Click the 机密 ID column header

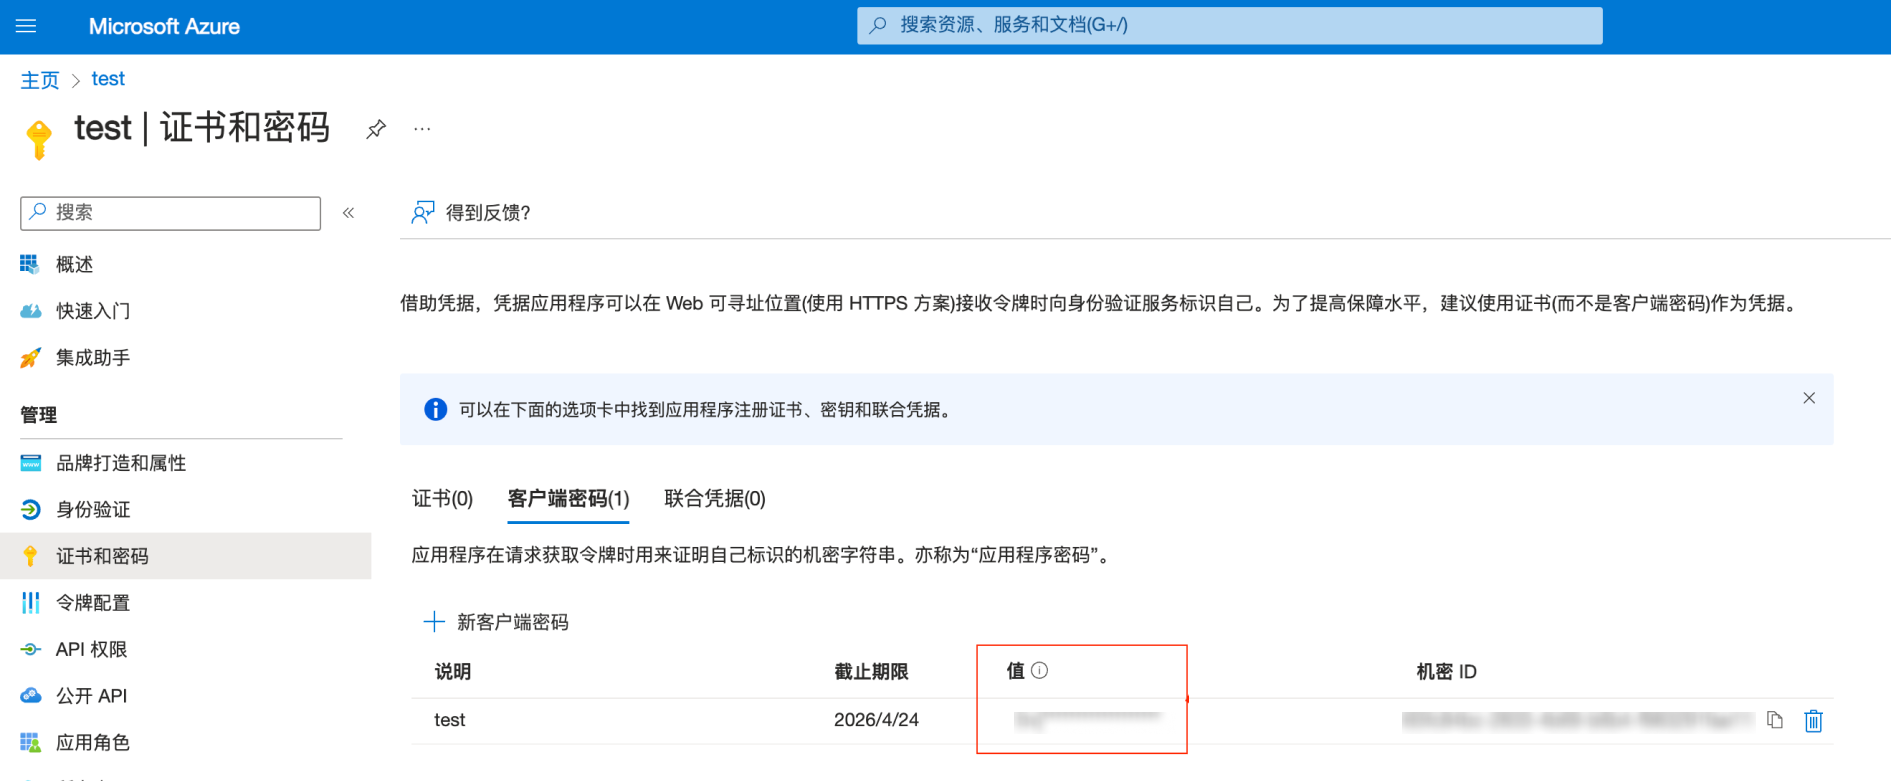pyautogui.click(x=1446, y=671)
